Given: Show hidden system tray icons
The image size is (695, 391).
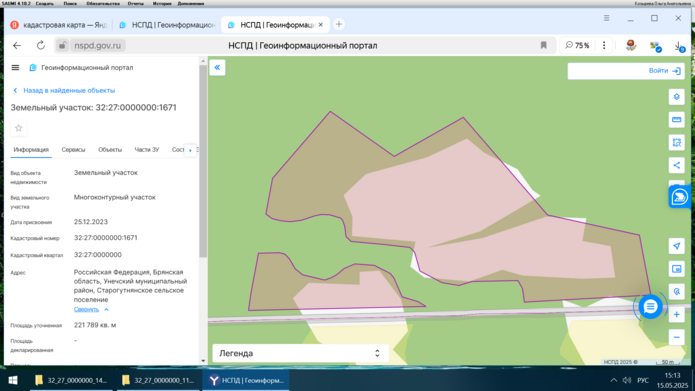Looking at the screenshot, I should click(613, 380).
